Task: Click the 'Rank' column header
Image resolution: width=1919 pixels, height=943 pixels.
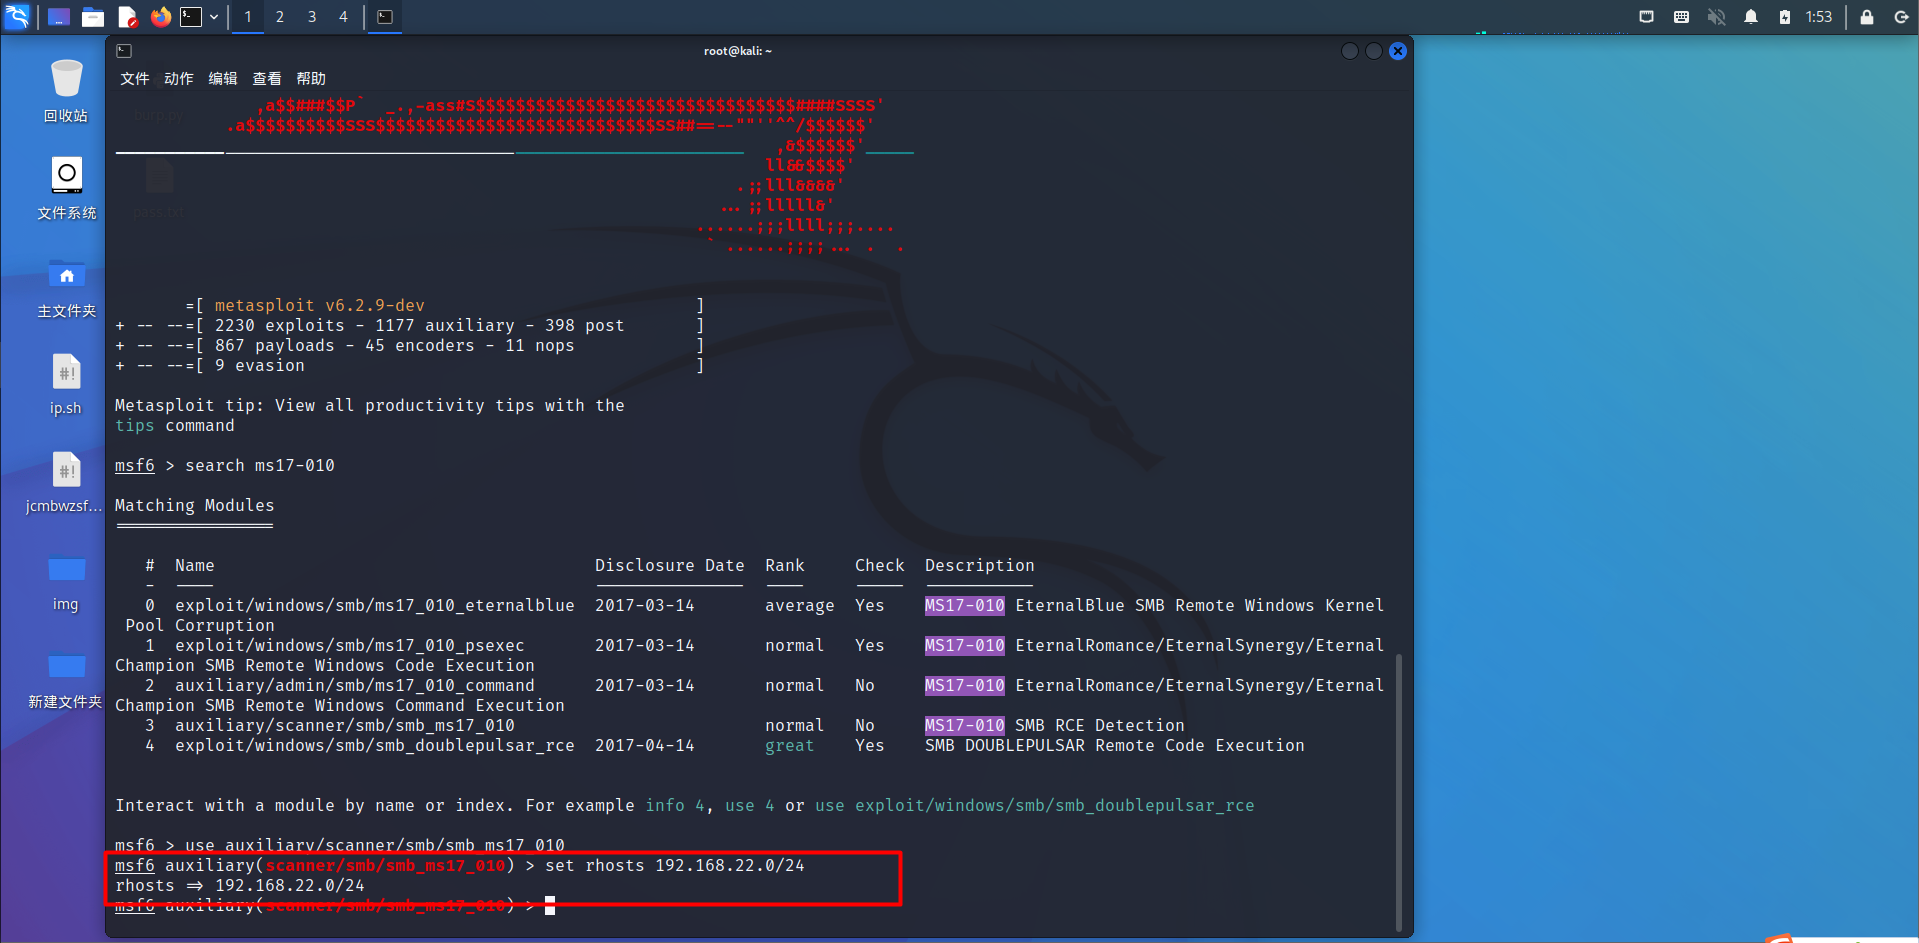Action: pos(785,566)
